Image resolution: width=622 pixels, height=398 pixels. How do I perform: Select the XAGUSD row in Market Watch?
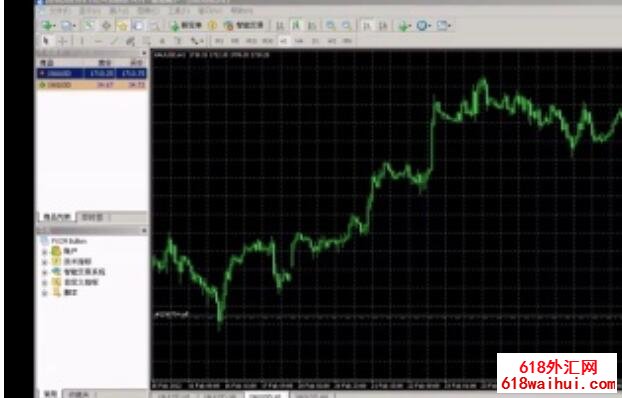tap(92, 85)
